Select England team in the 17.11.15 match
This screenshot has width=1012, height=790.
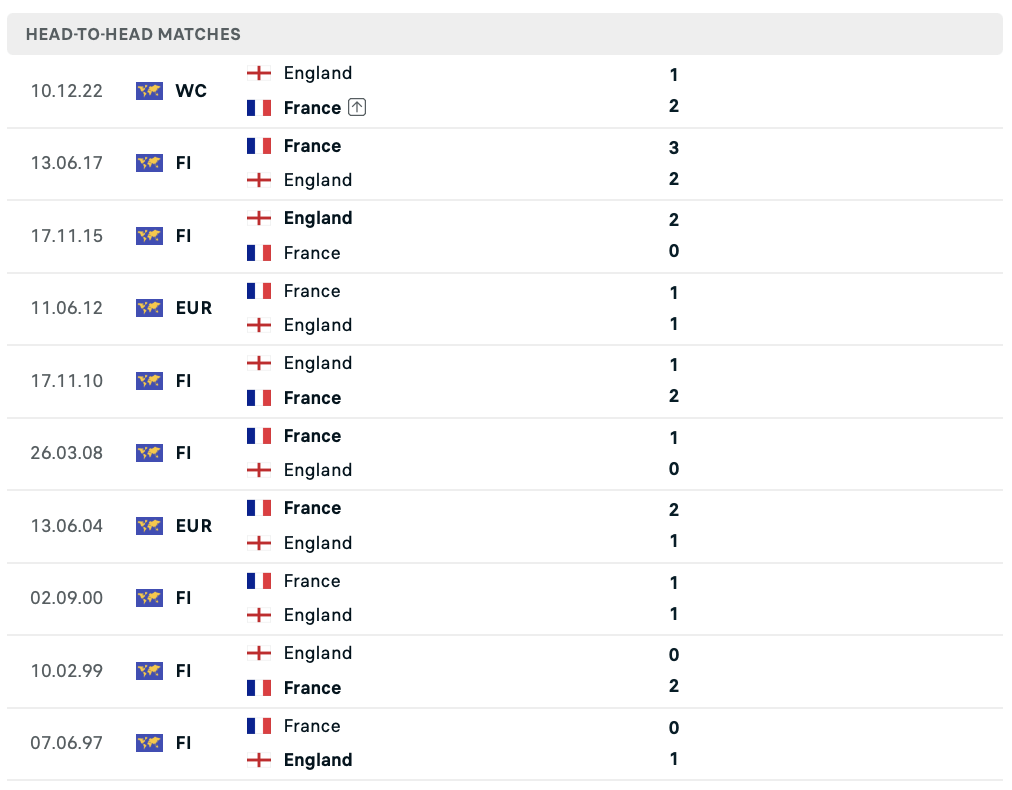[x=318, y=218]
